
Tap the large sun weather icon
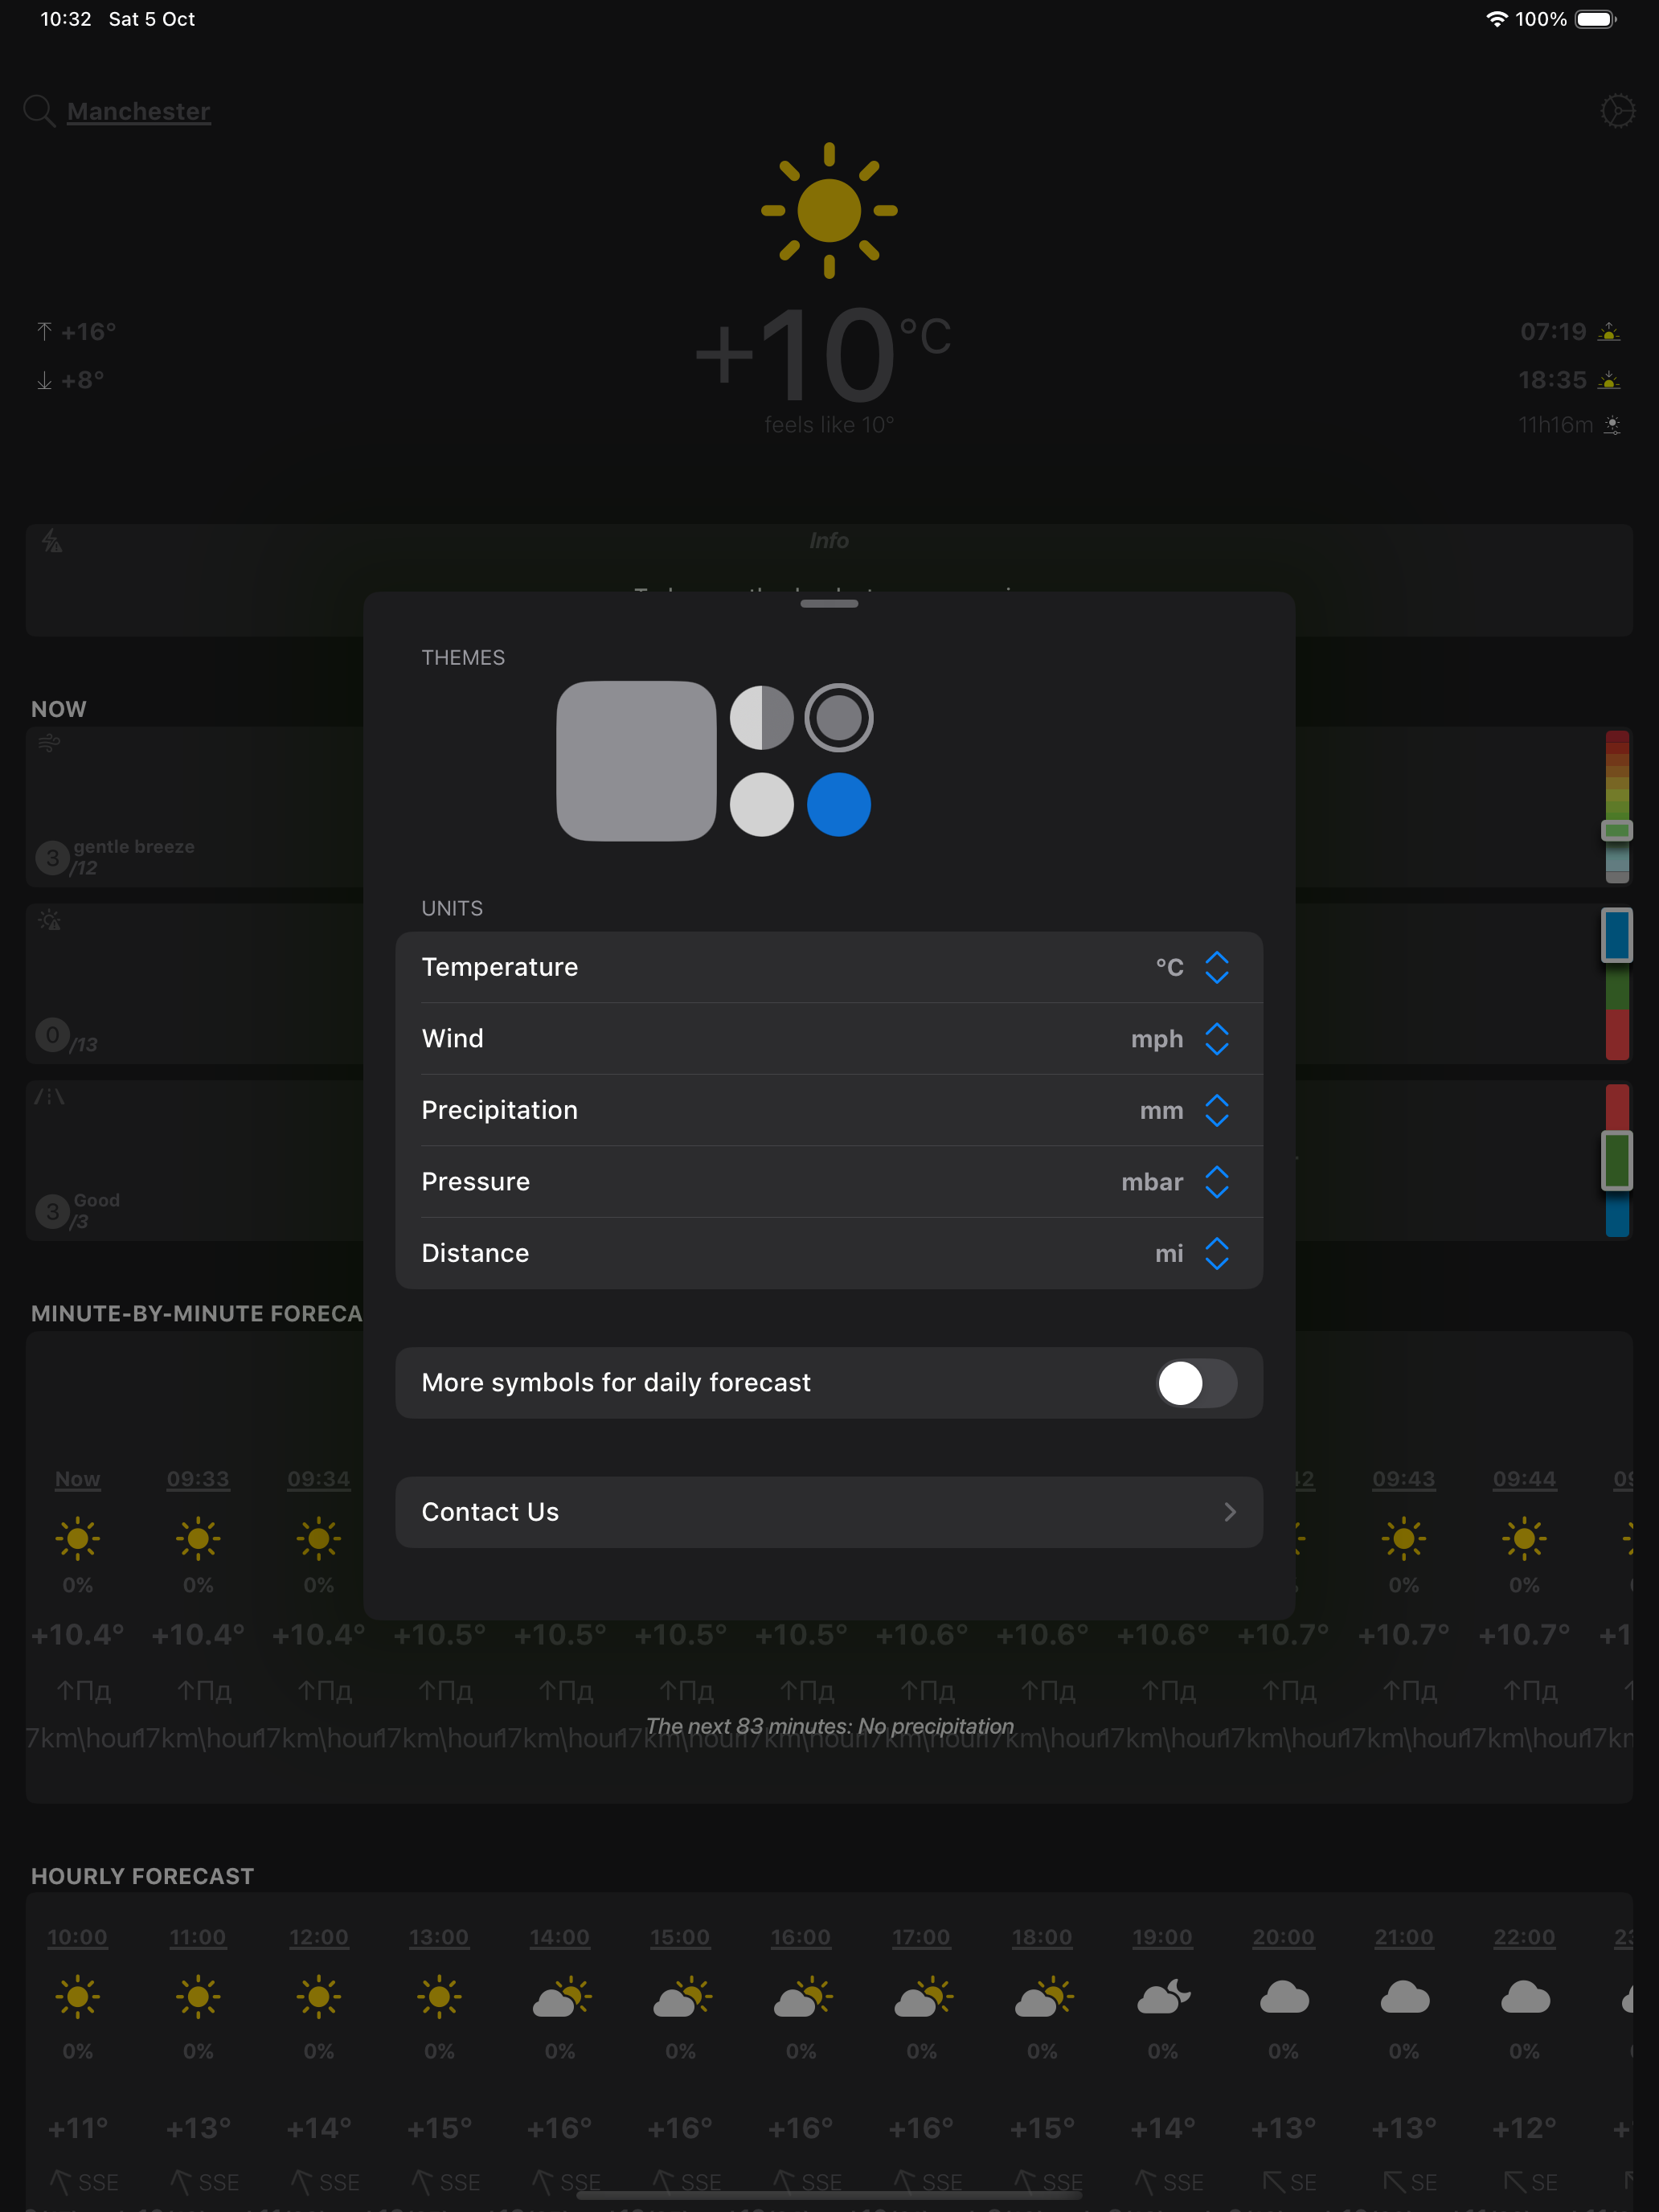(x=828, y=210)
